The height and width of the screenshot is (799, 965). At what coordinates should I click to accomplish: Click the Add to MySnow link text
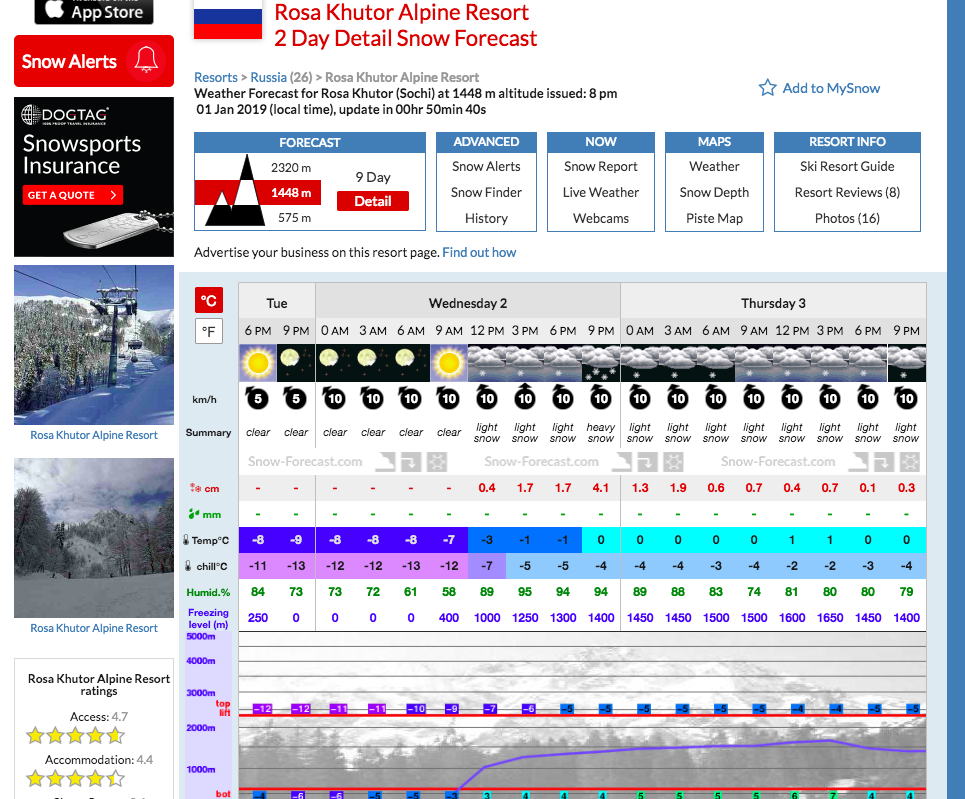[831, 88]
